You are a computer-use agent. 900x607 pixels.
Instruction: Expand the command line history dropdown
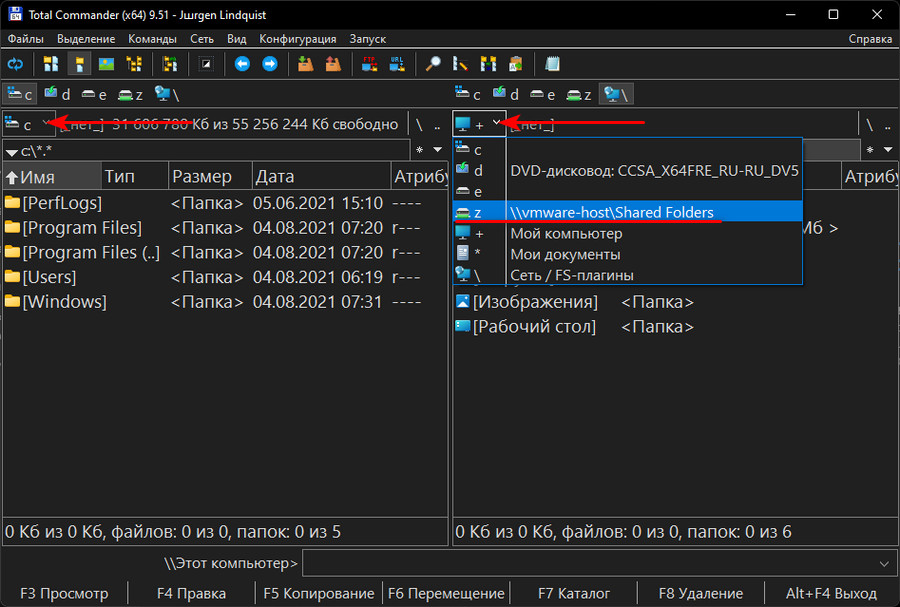point(884,563)
